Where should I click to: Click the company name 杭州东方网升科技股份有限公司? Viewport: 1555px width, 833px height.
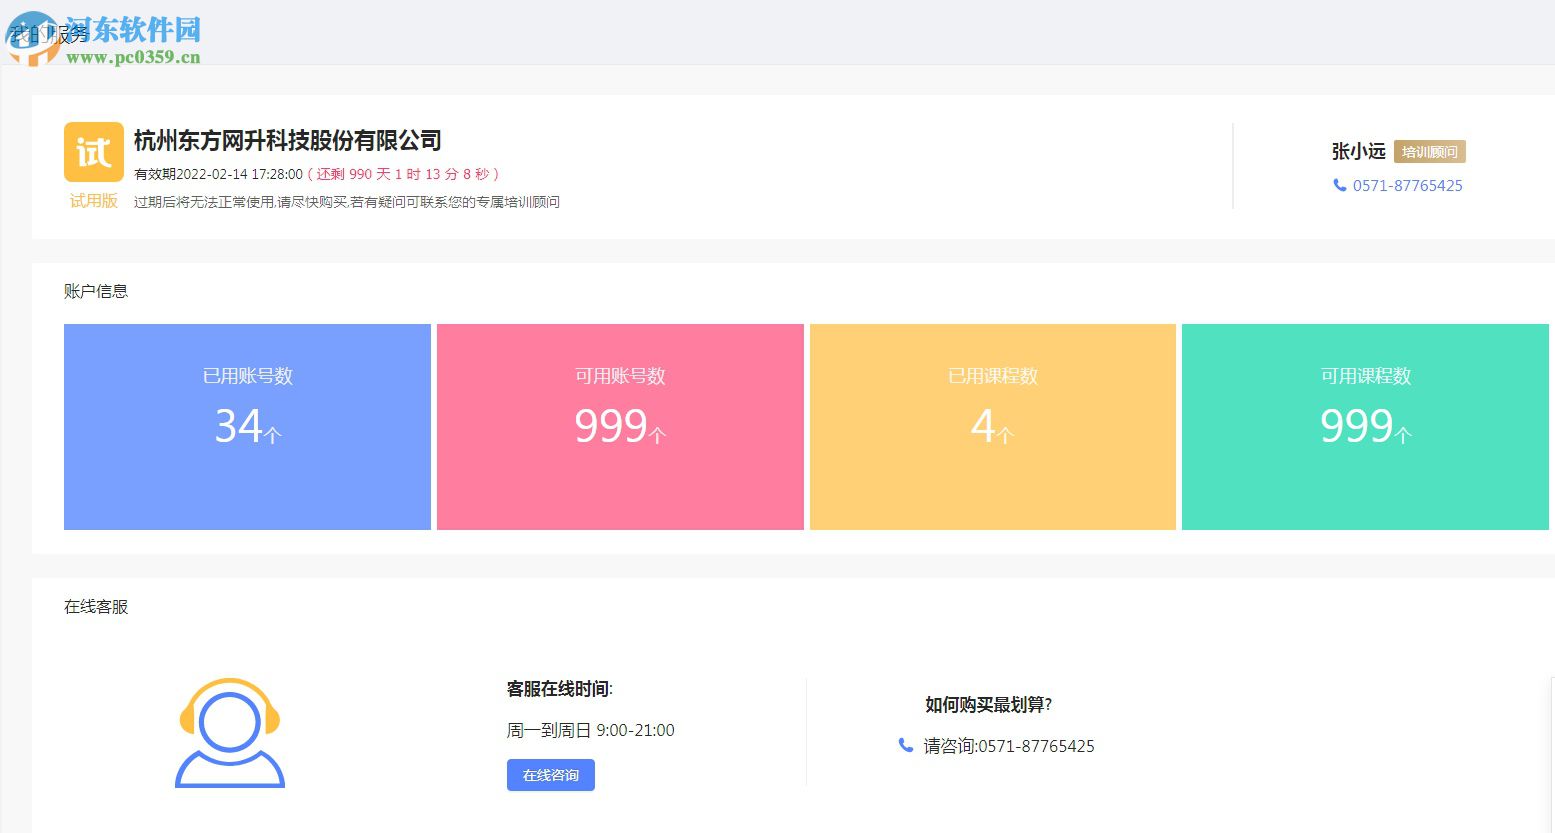click(288, 141)
